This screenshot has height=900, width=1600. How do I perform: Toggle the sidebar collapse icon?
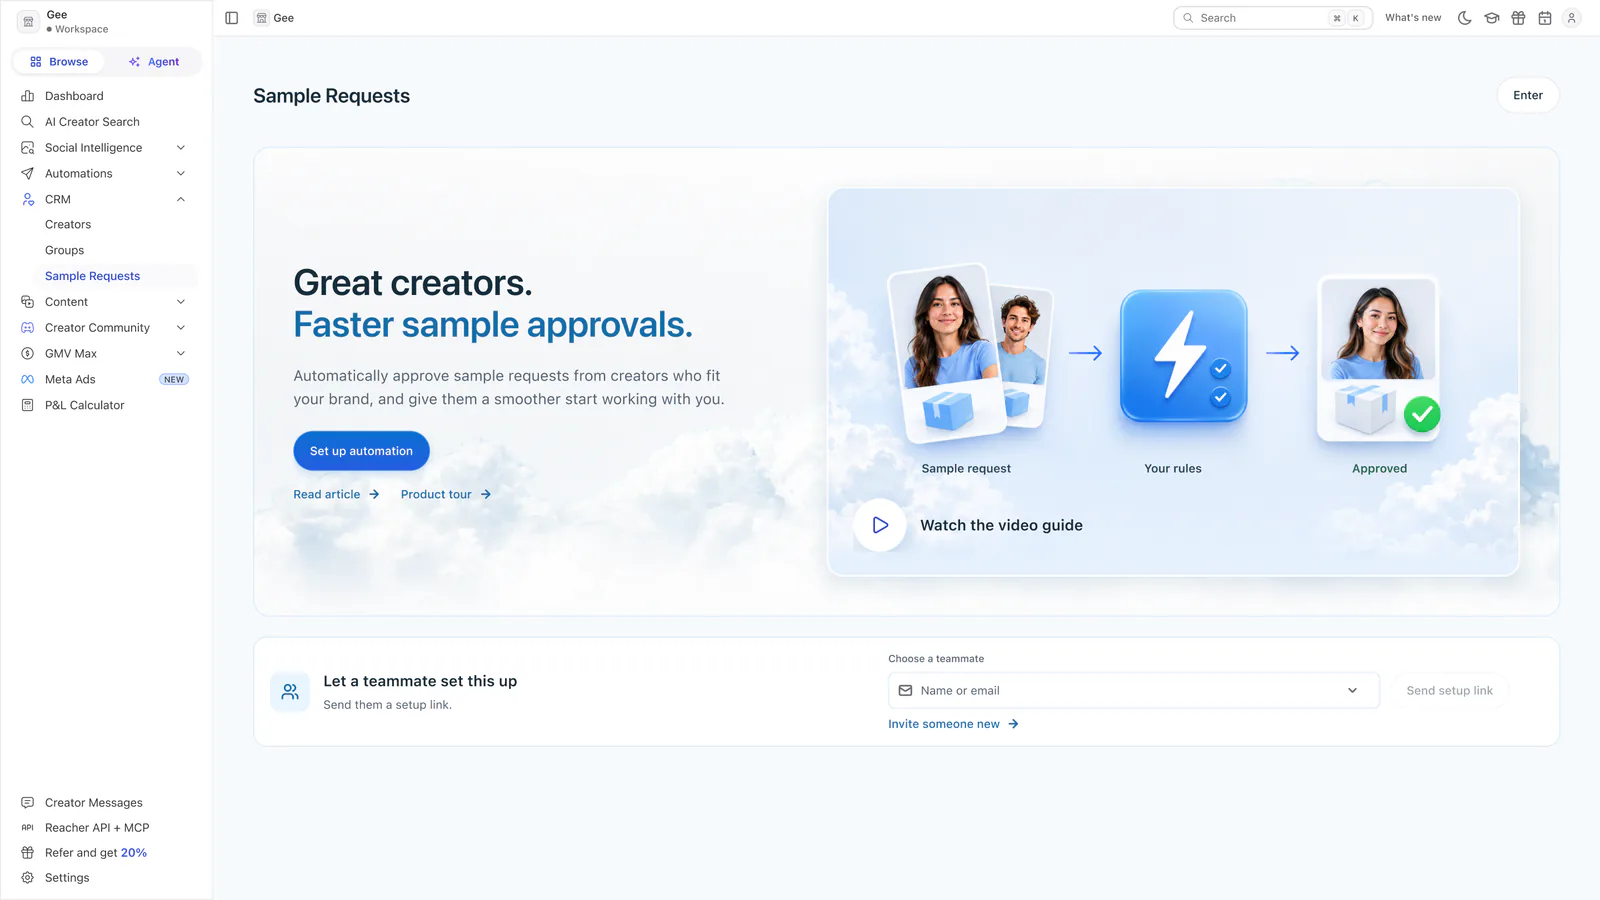232,18
